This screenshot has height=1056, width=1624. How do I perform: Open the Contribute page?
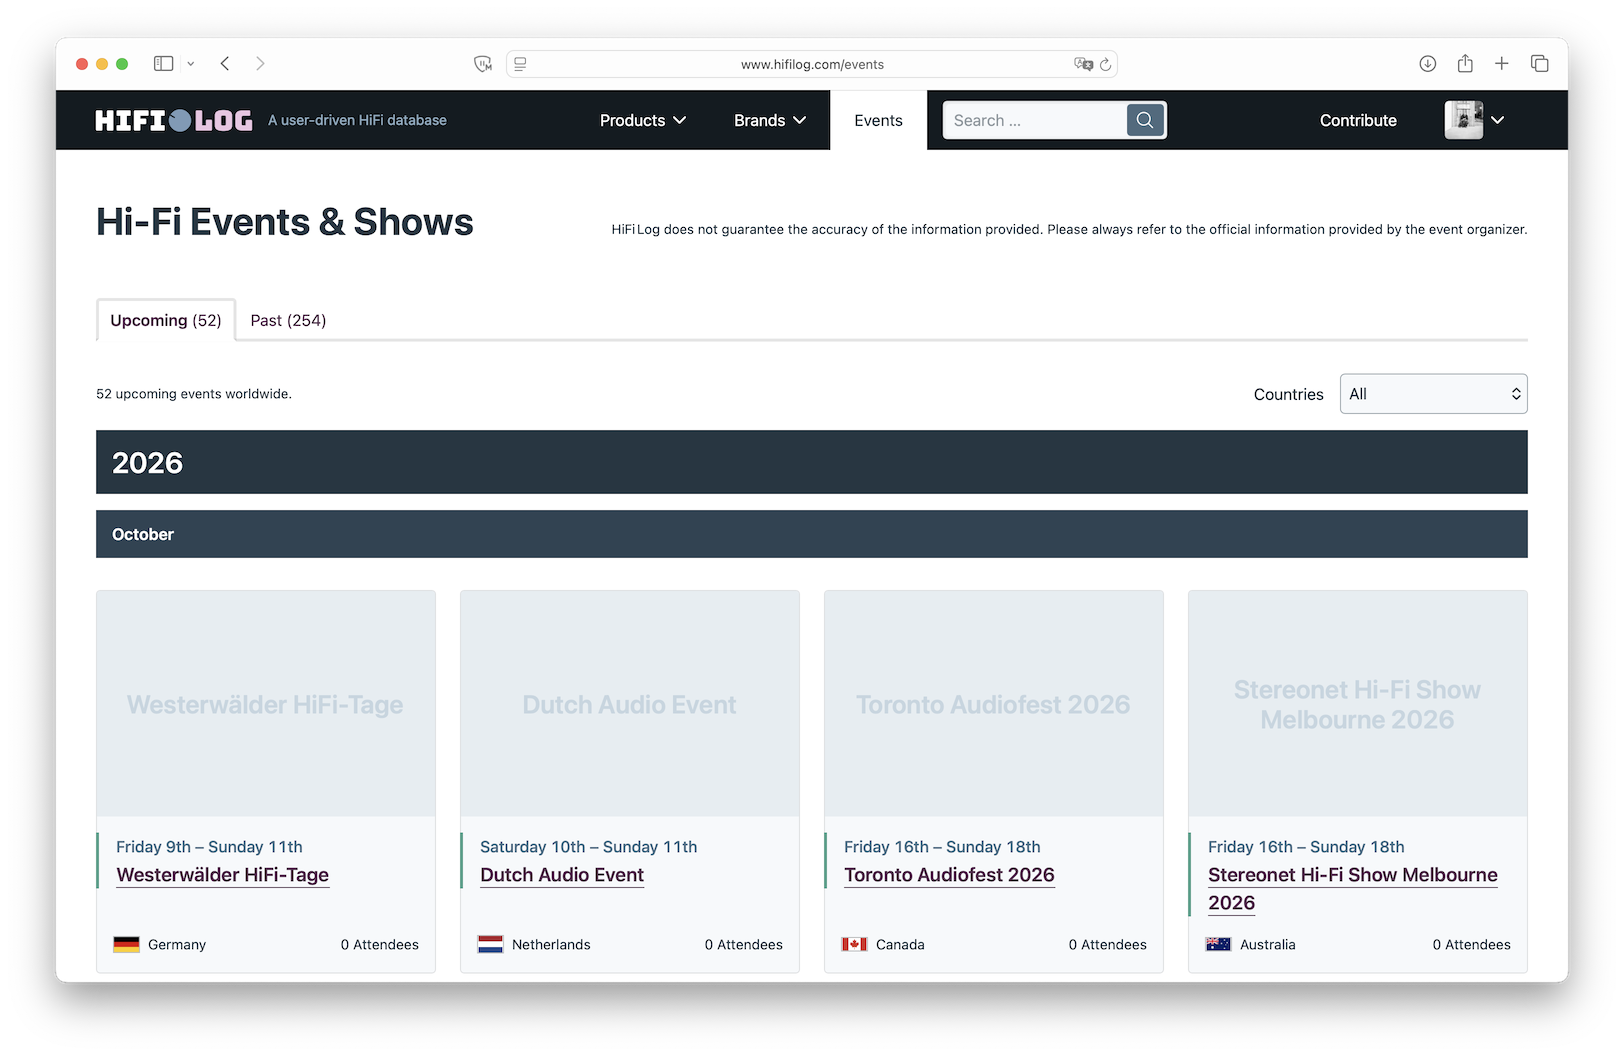coord(1358,120)
